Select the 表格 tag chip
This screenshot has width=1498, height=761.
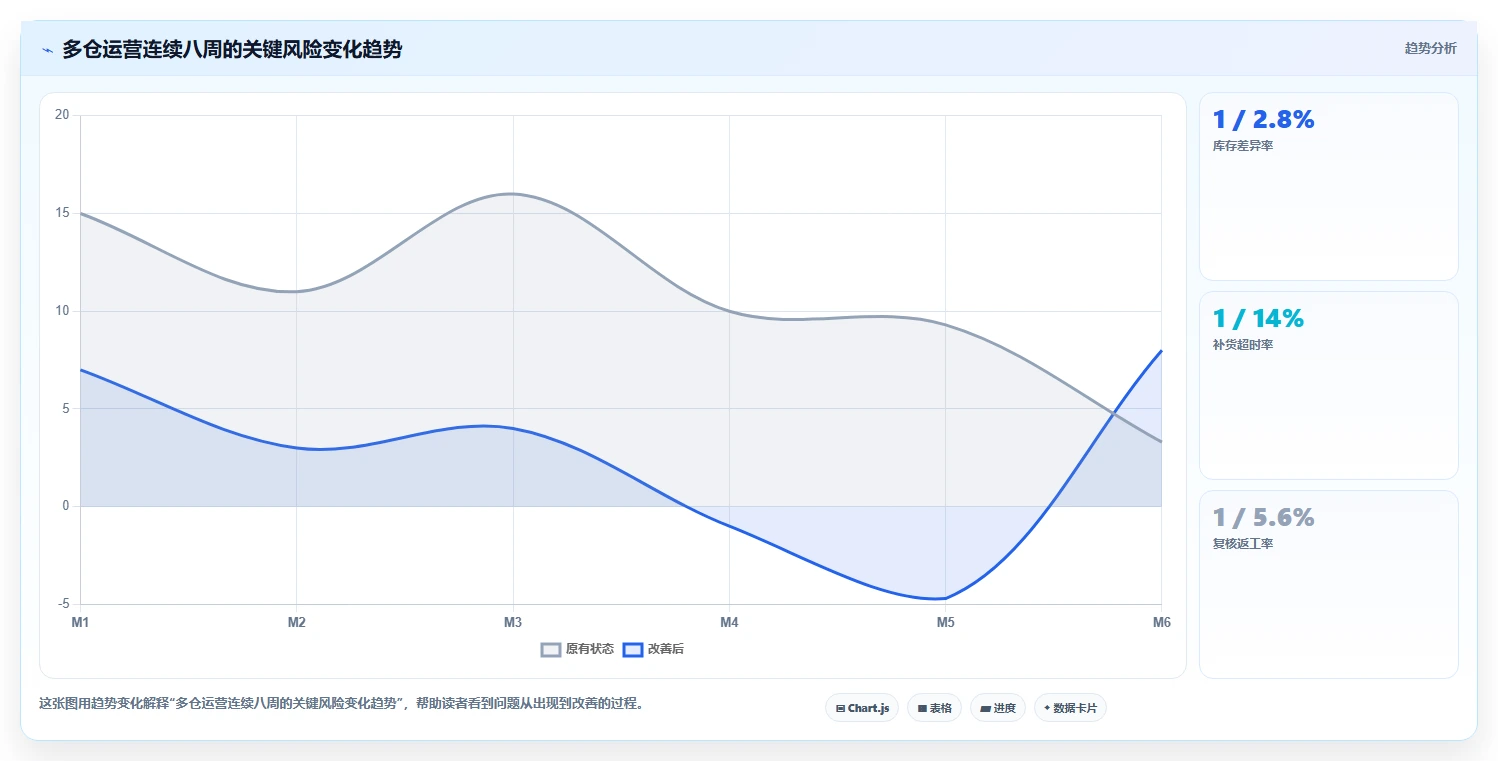pyautogui.click(x=934, y=708)
